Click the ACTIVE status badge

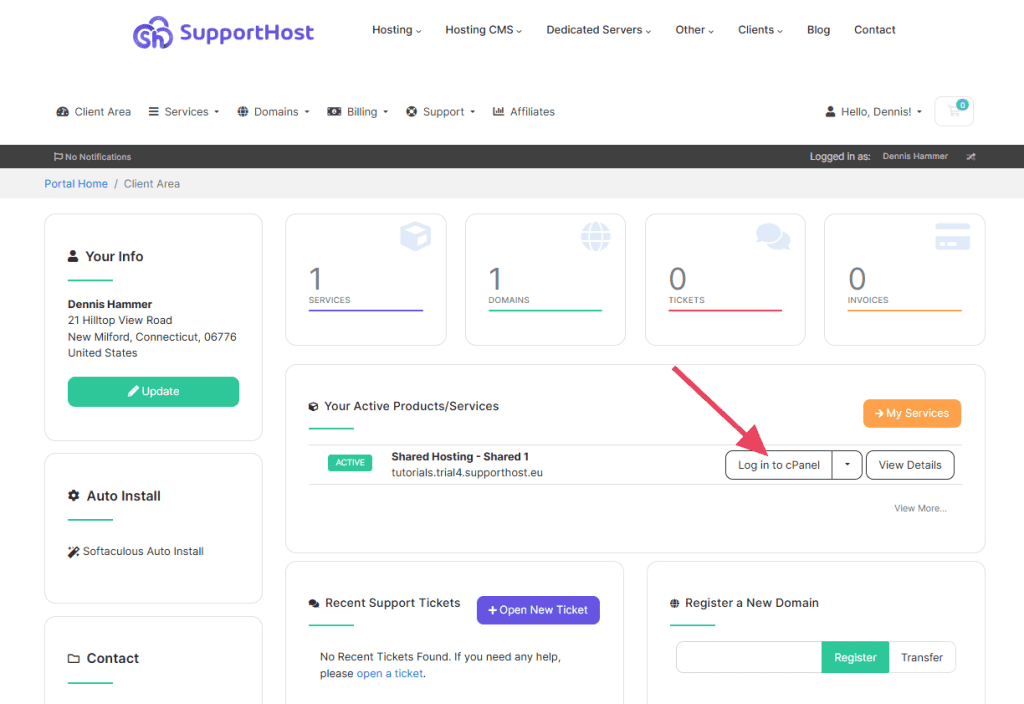[x=350, y=462]
